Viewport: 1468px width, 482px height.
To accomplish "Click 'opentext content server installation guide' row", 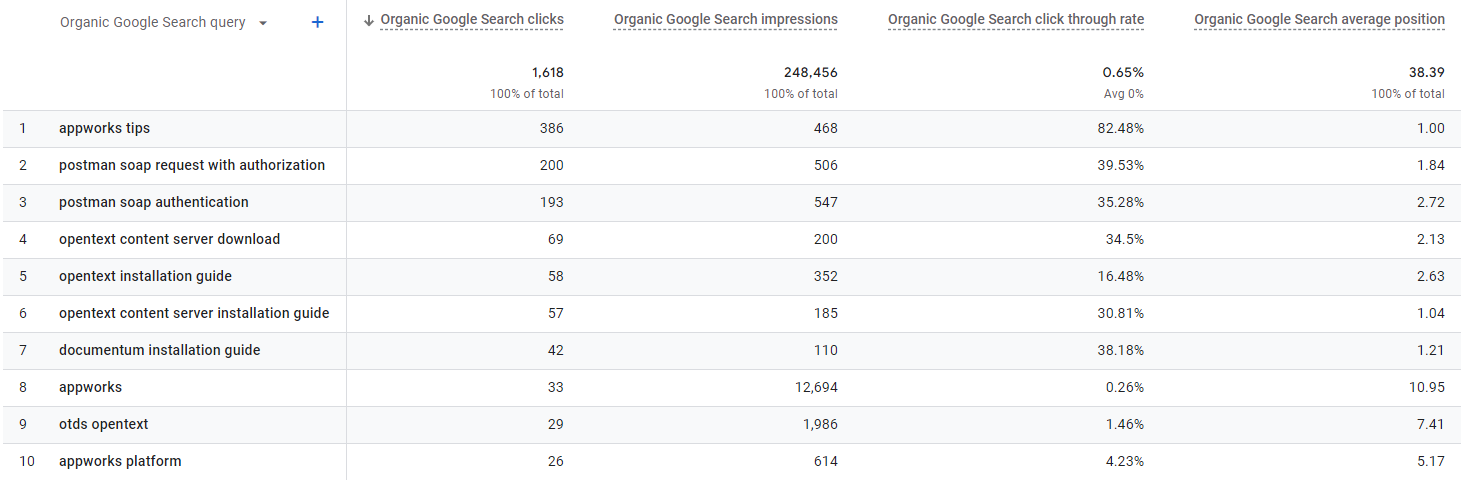I will coord(194,313).
